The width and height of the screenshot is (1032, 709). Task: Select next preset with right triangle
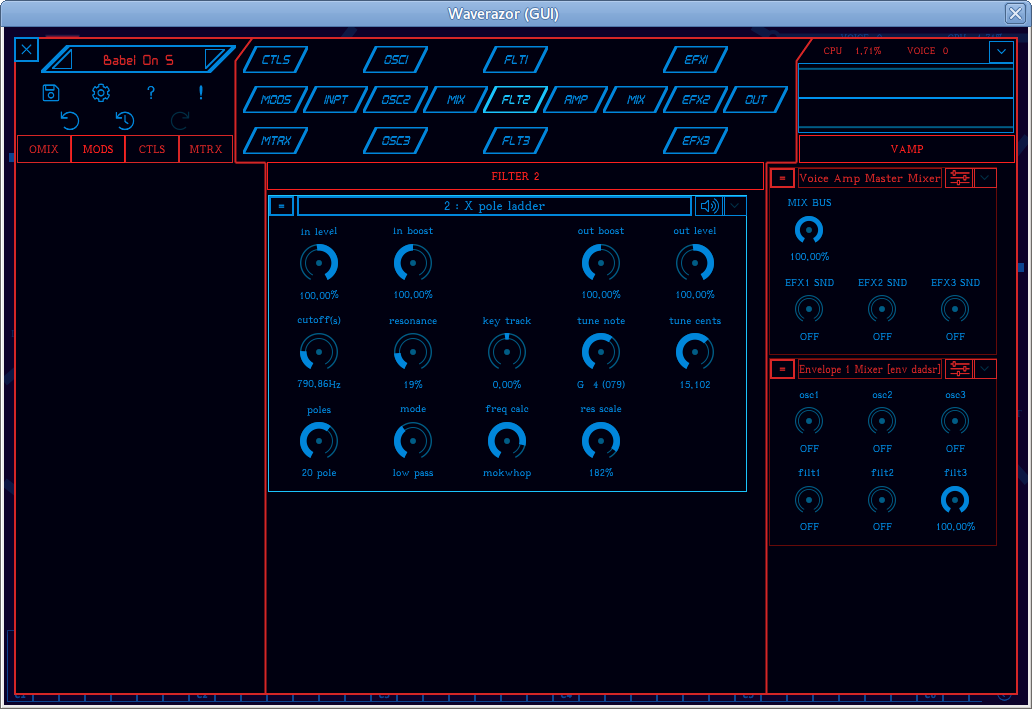(214, 59)
